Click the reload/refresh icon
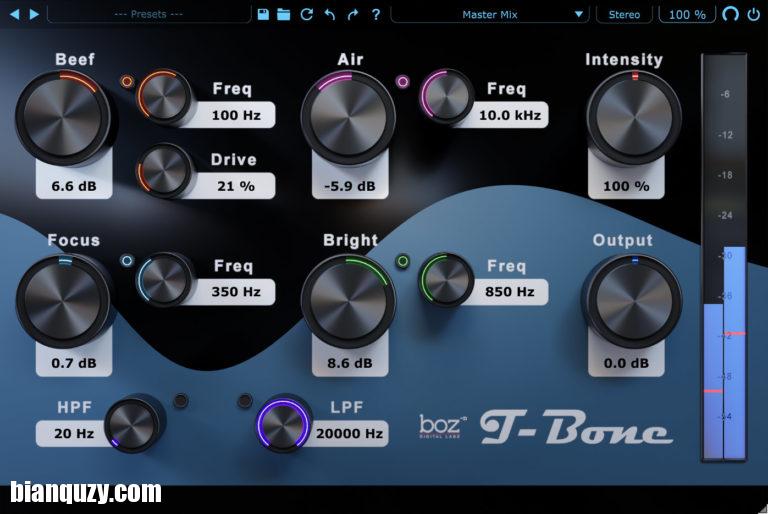 (x=307, y=14)
